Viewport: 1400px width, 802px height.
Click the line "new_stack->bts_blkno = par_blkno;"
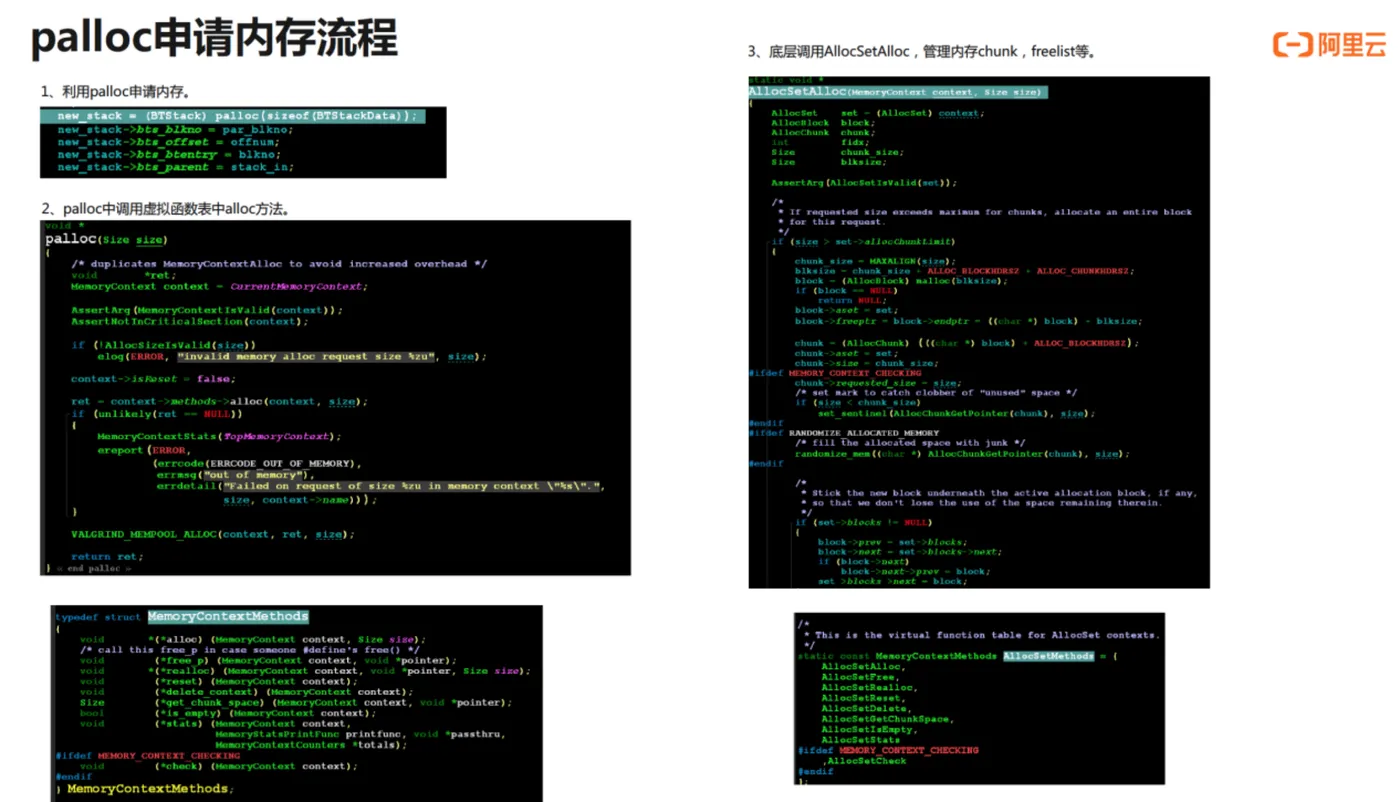pos(174,129)
